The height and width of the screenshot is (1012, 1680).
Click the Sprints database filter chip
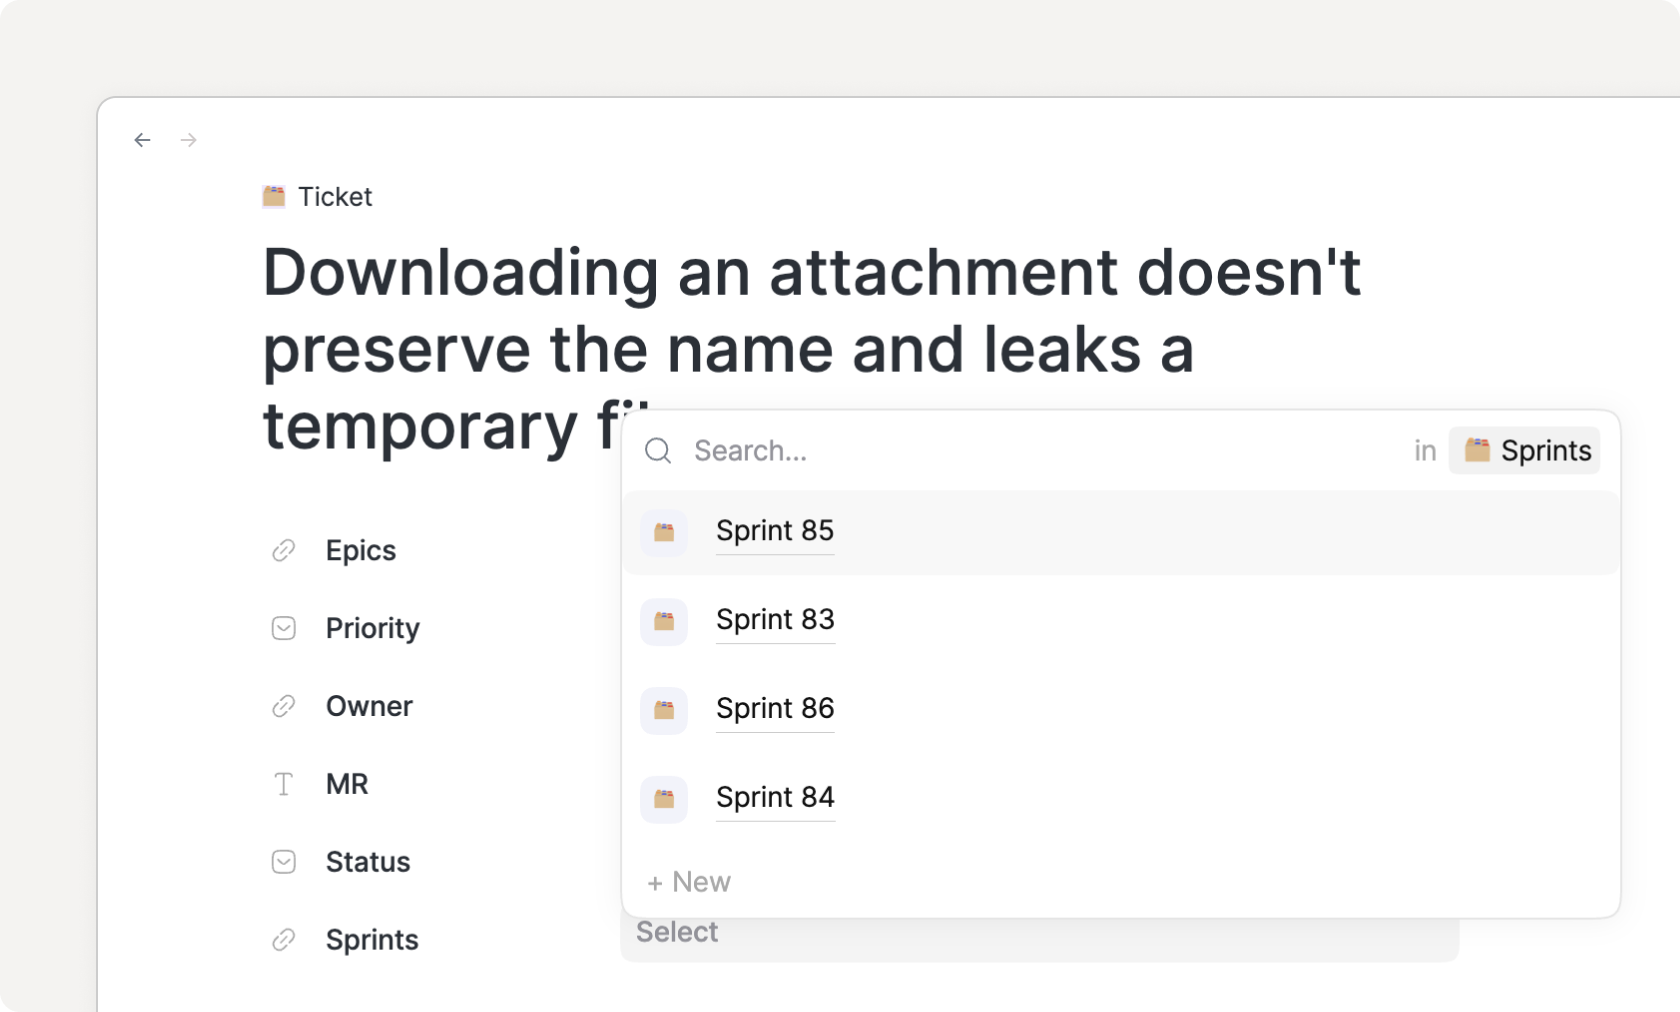[1525, 451]
